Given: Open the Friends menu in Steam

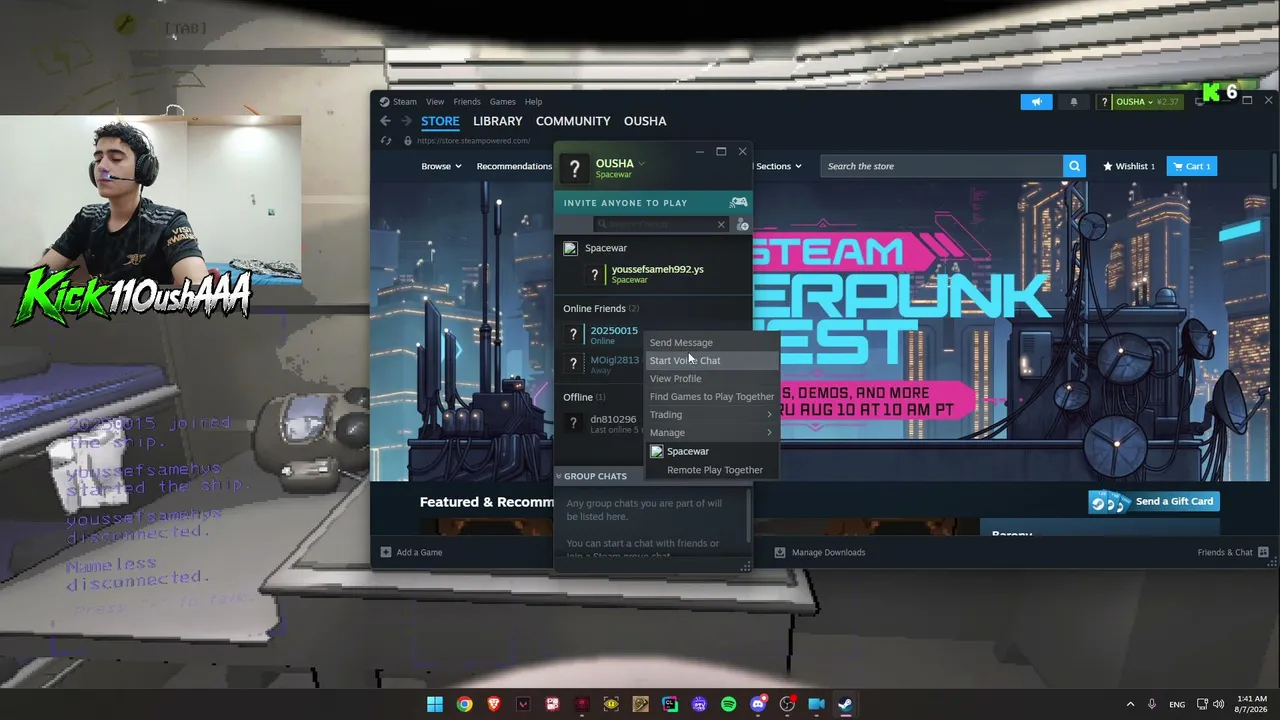Looking at the screenshot, I should click(467, 102).
